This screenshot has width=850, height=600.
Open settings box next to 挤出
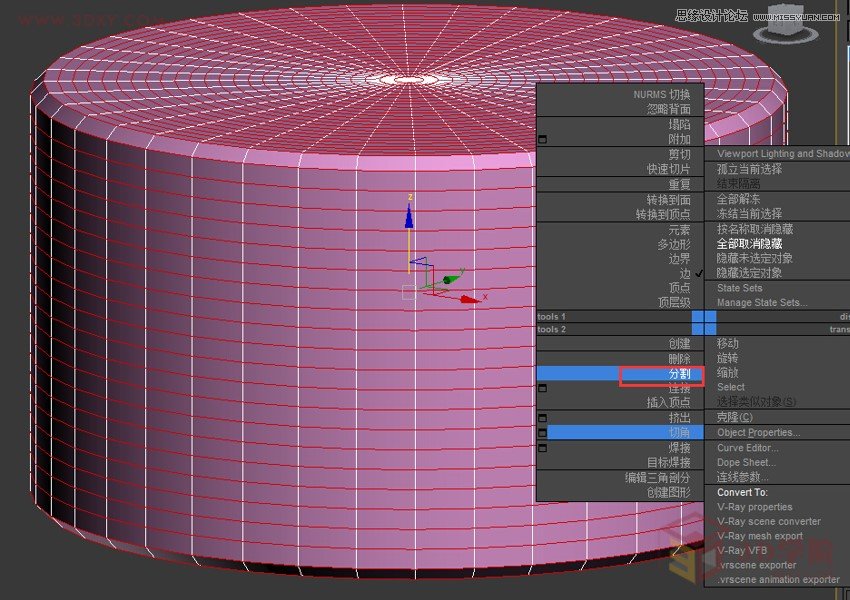pyautogui.click(x=542, y=418)
